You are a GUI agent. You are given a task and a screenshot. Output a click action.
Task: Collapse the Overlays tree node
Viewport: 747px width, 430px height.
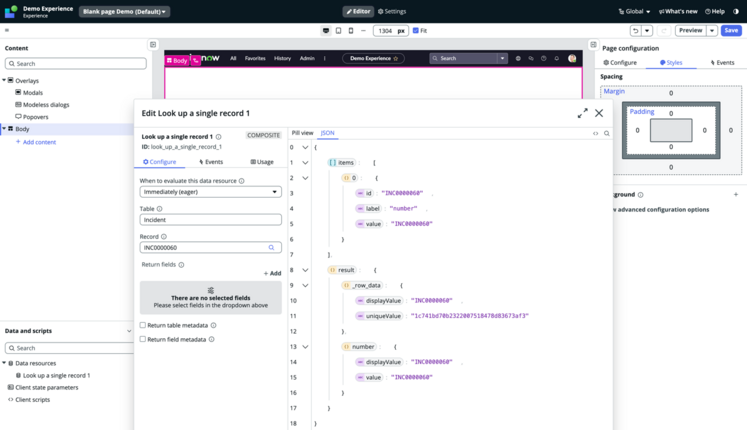(4, 80)
